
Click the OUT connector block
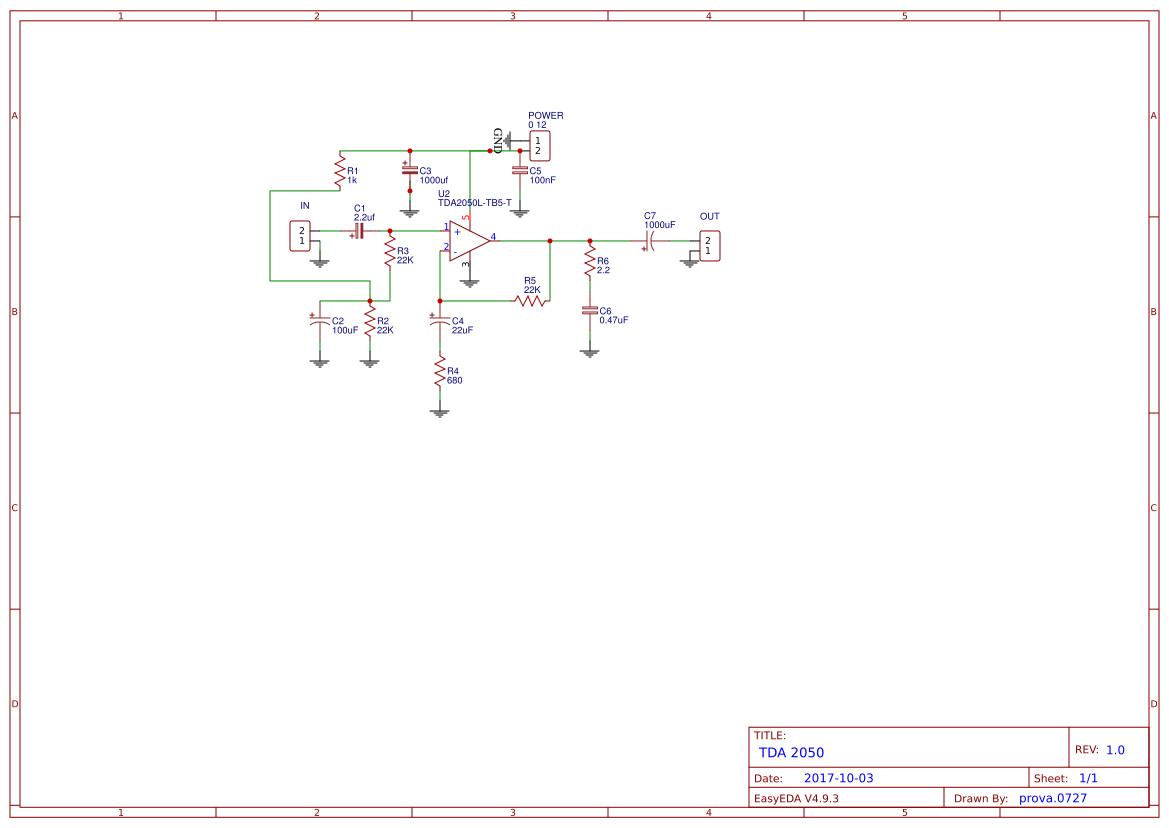710,246
